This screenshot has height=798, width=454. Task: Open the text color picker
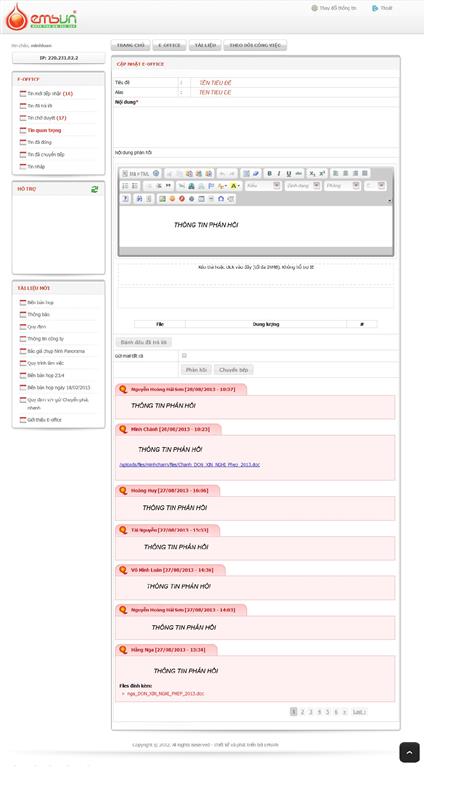[x=222, y=186]
